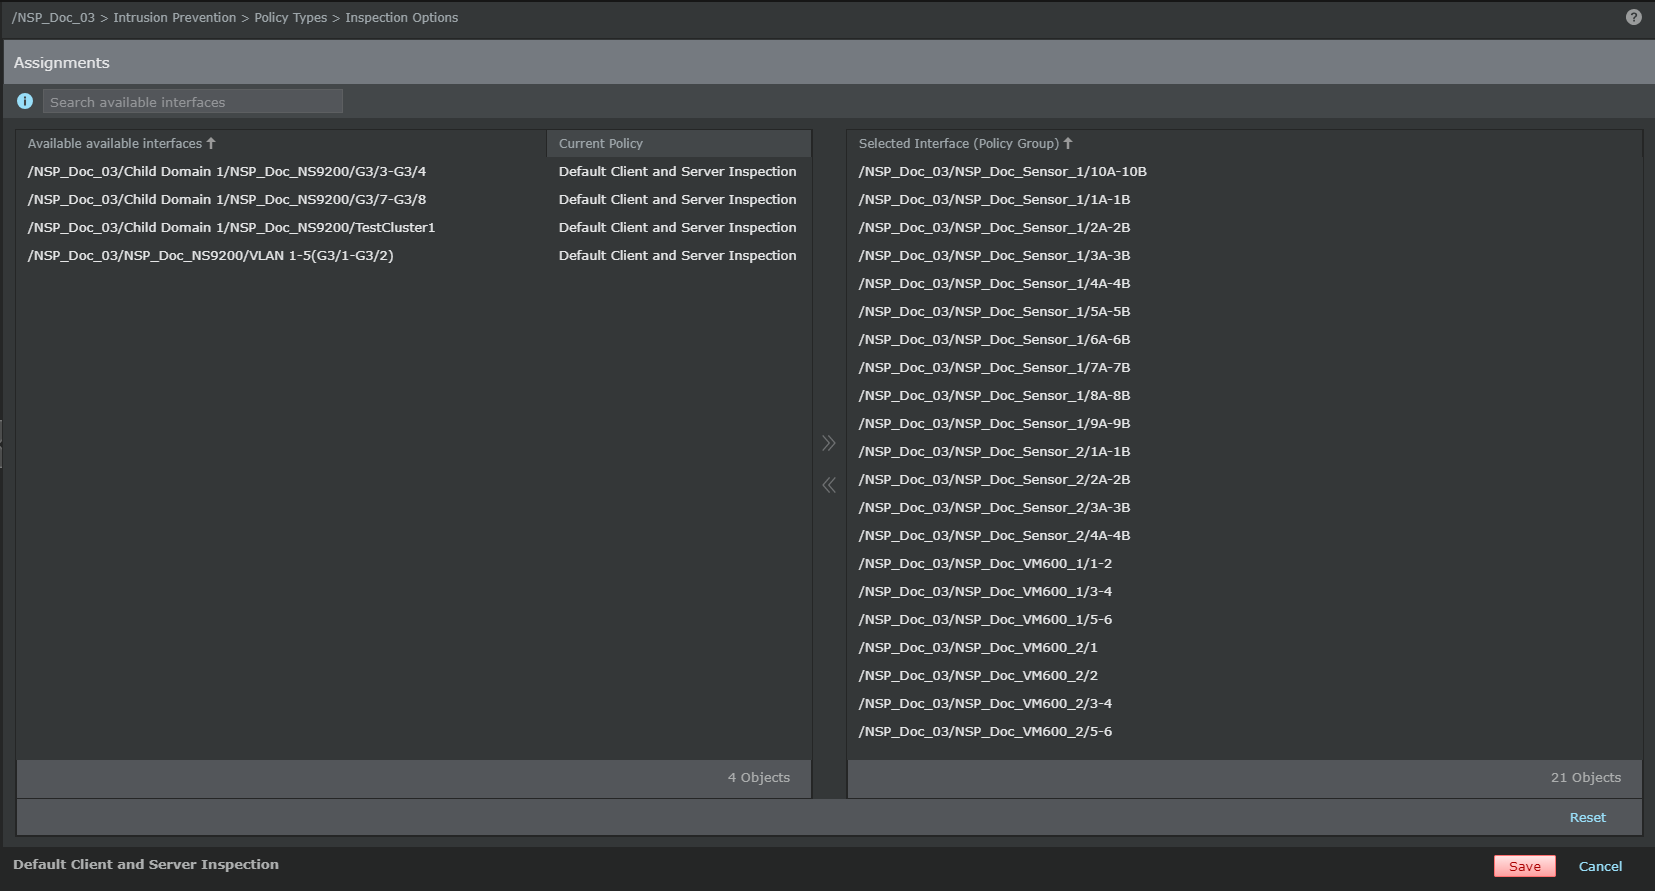The width and height of the screenshot is (1655, 891).
Task: Select VM600_1/3-4 in selected interfaces
Action: (x=1244, y=591)
